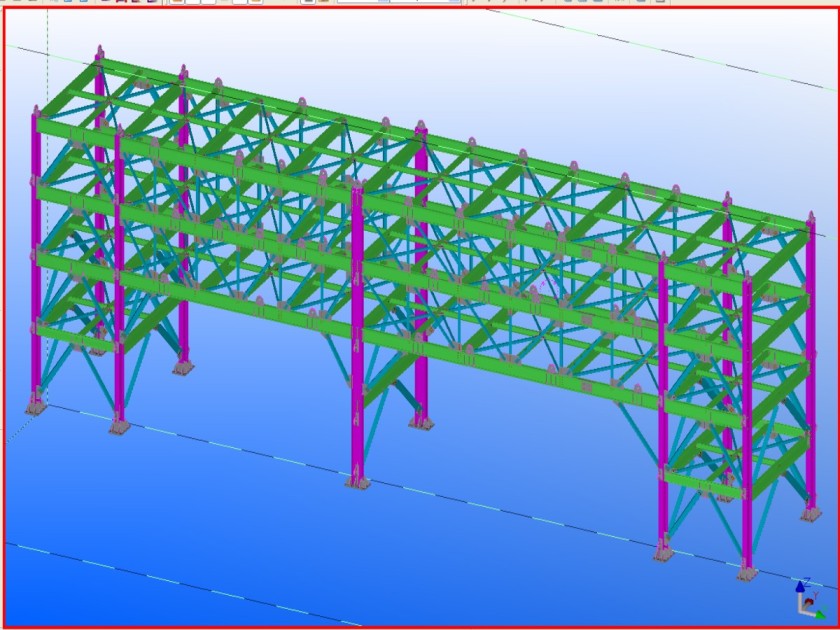Viewport: 840px width, 630px height.
Task: Click the XYZ coordinate axis symbol
Action: tap(806, 599)
